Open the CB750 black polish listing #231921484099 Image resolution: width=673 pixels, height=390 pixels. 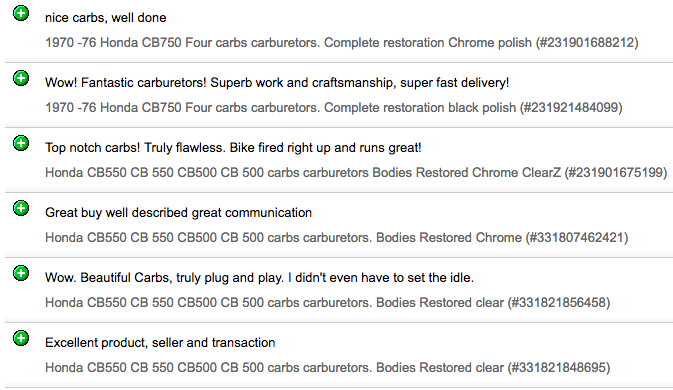333,107
